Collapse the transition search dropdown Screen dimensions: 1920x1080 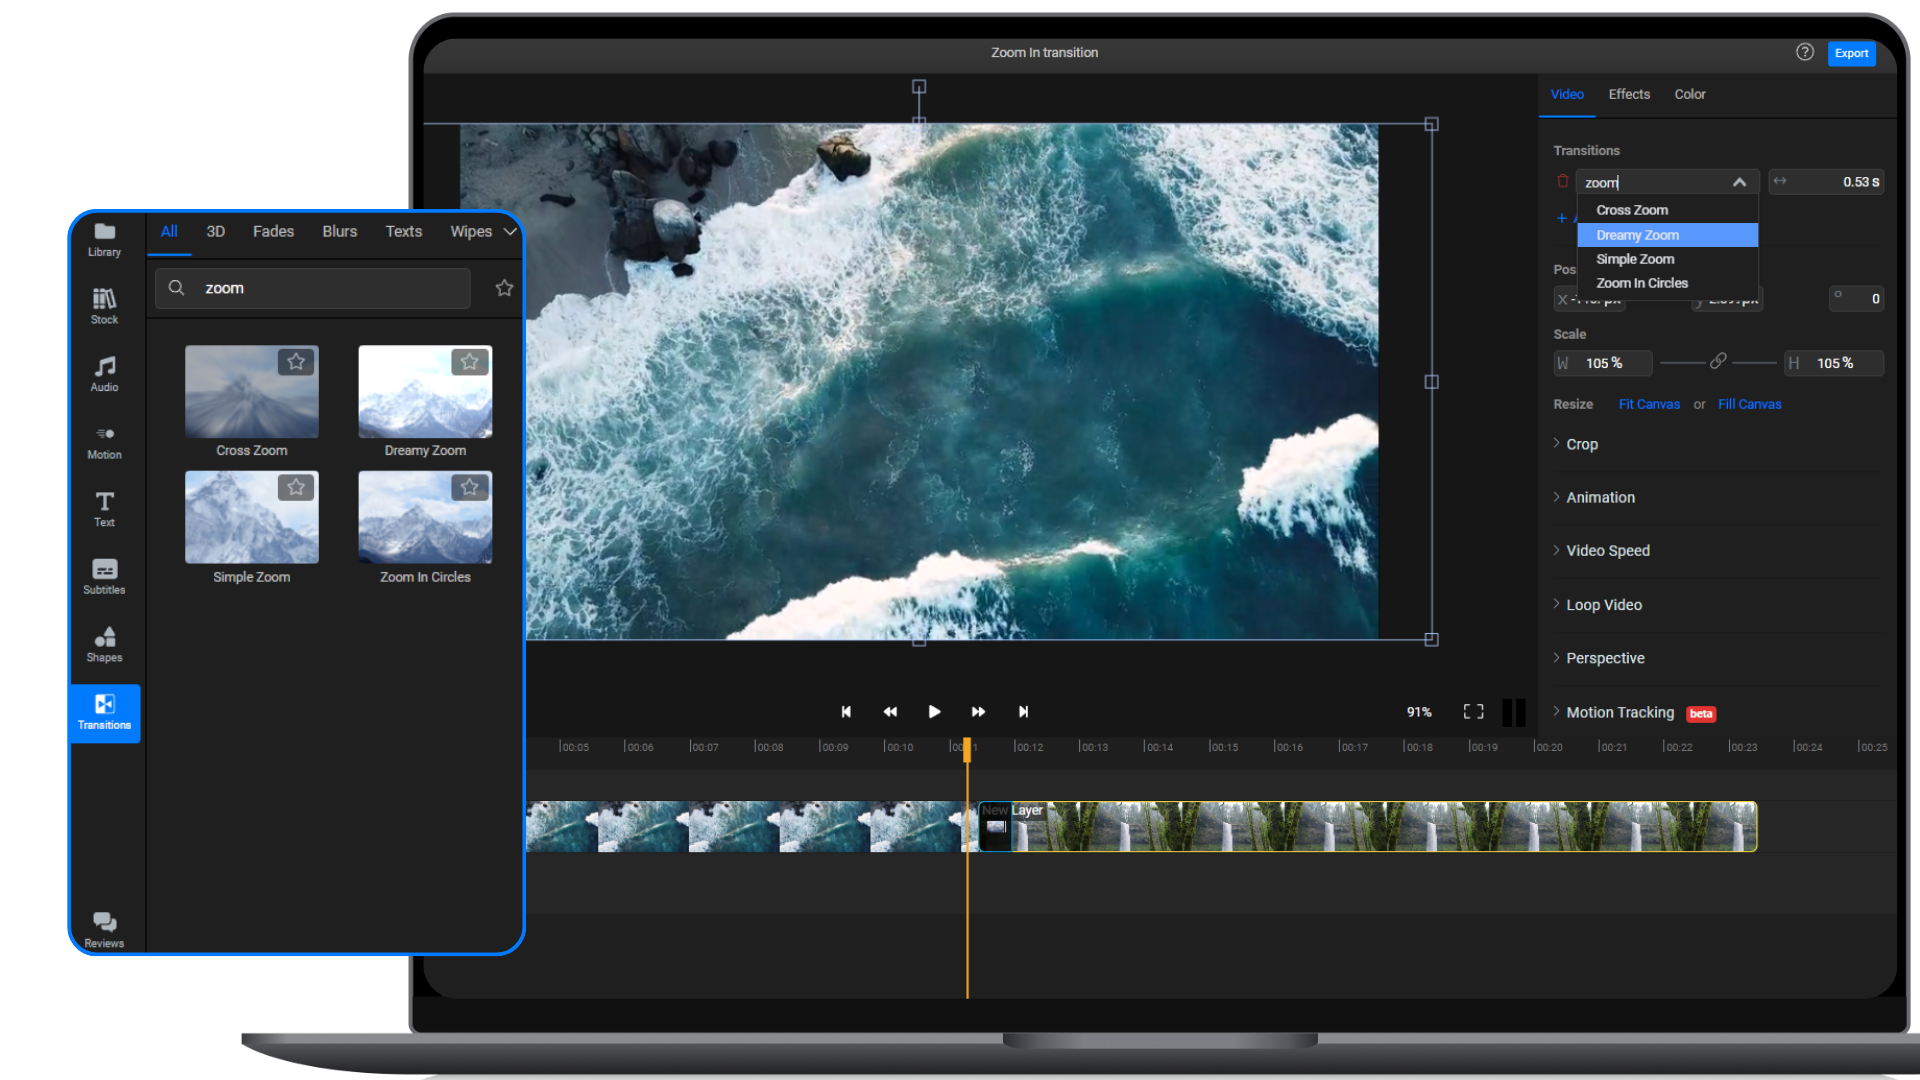pyautogui.click(x=1740, y=181)
